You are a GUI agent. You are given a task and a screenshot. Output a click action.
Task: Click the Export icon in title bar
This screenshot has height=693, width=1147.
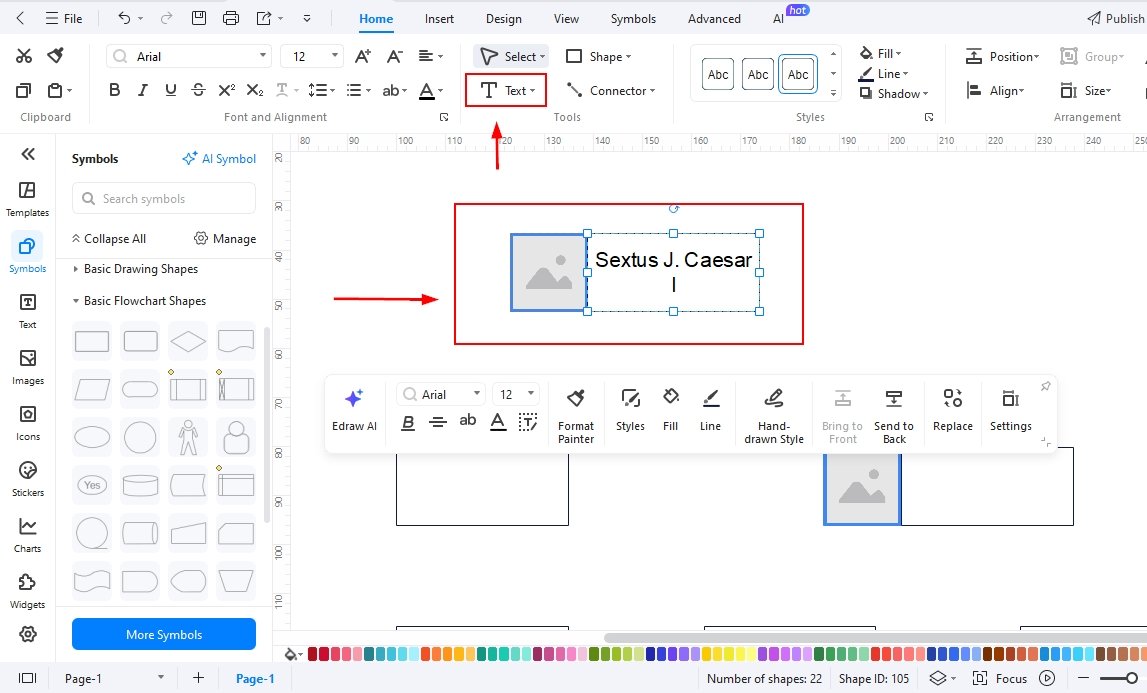(x=263, y=18)
